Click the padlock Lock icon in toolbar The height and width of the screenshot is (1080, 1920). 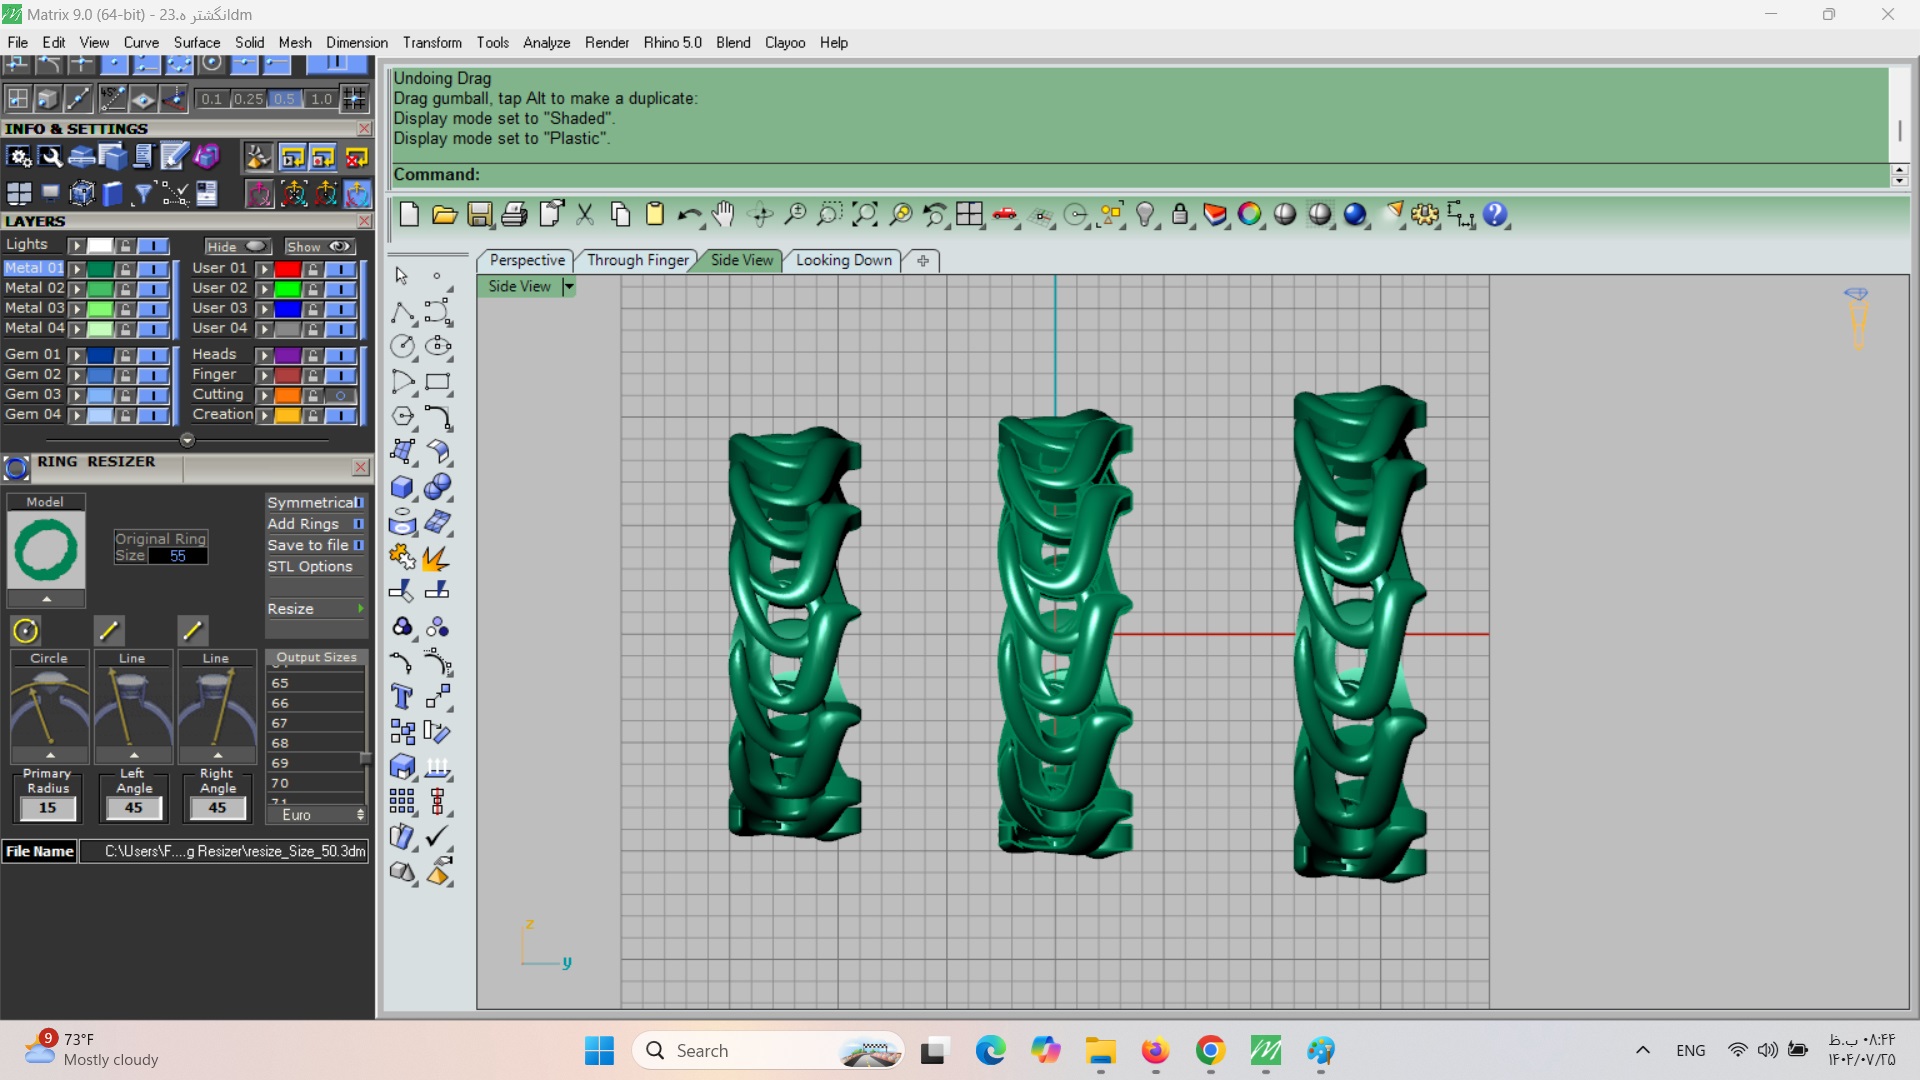point(1180,214)
